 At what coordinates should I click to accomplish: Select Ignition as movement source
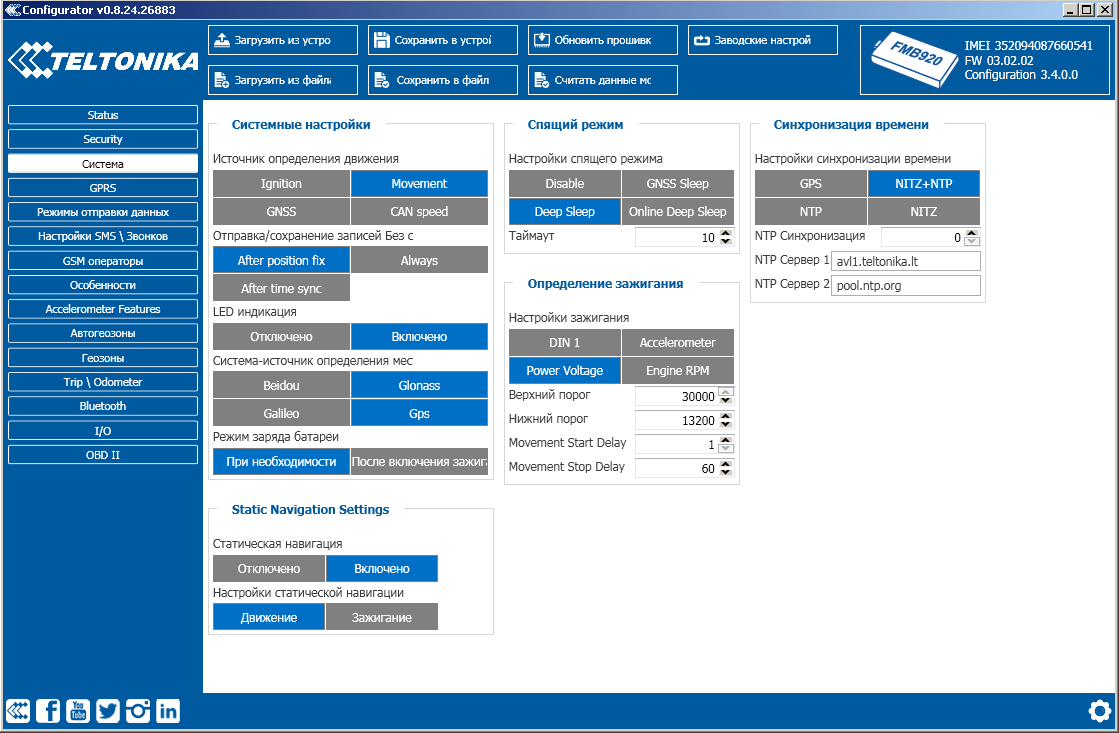coord(281,184)
